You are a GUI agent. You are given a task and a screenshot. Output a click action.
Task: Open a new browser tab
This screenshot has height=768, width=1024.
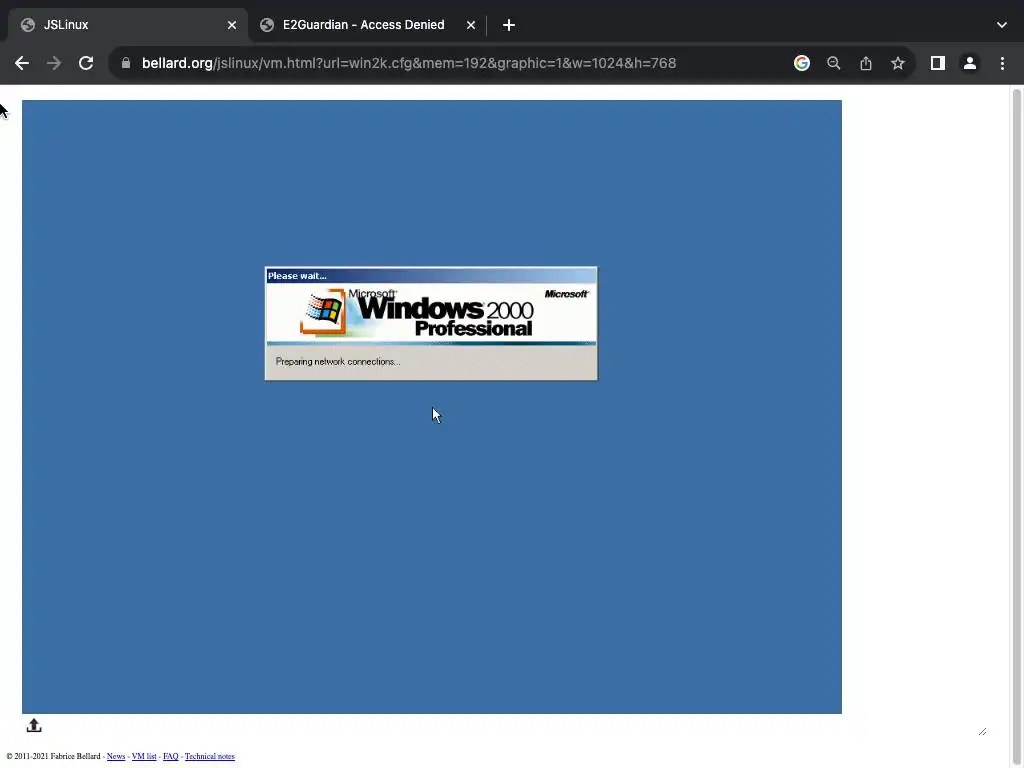click(509, 25)
